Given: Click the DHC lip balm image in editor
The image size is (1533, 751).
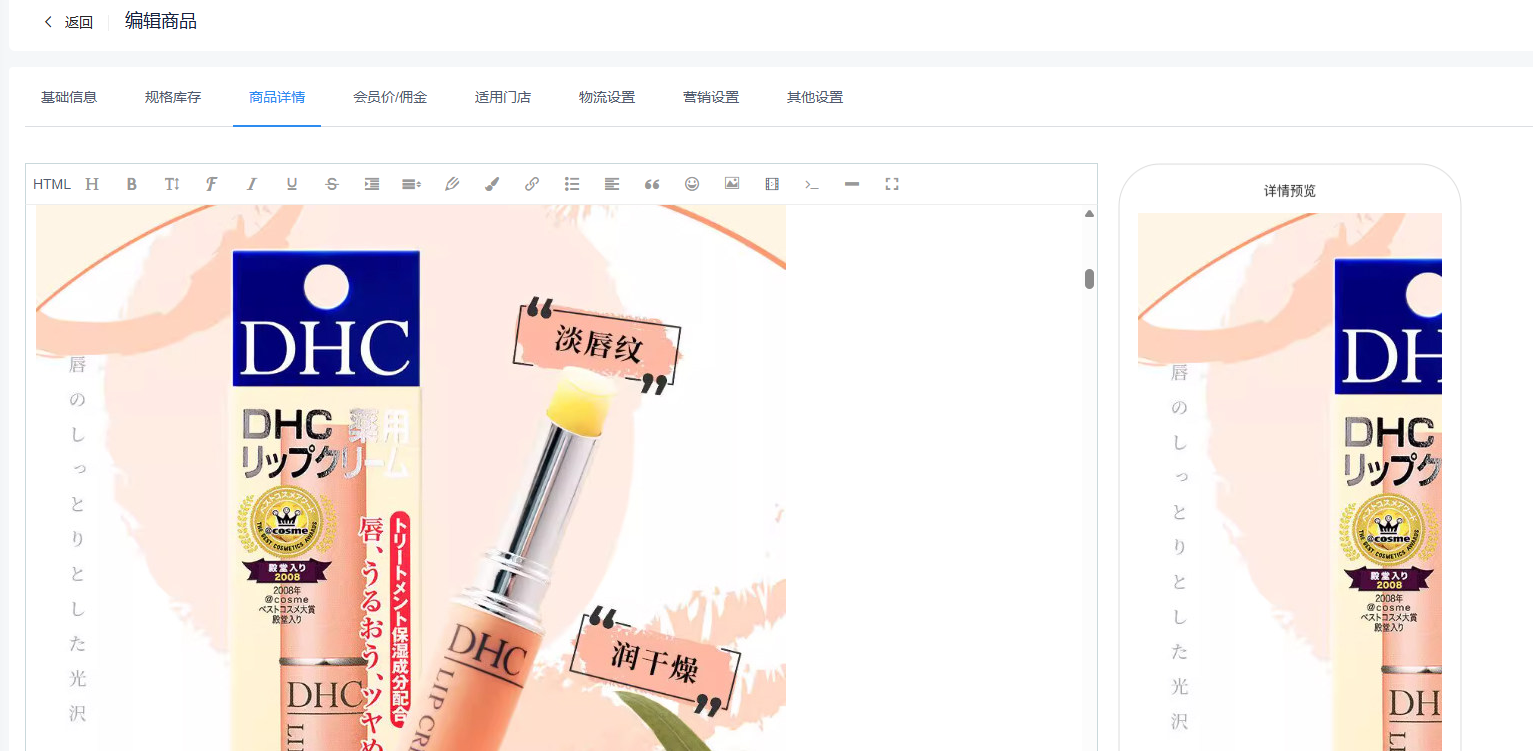Looking at the screenshot, I should 411,478.
